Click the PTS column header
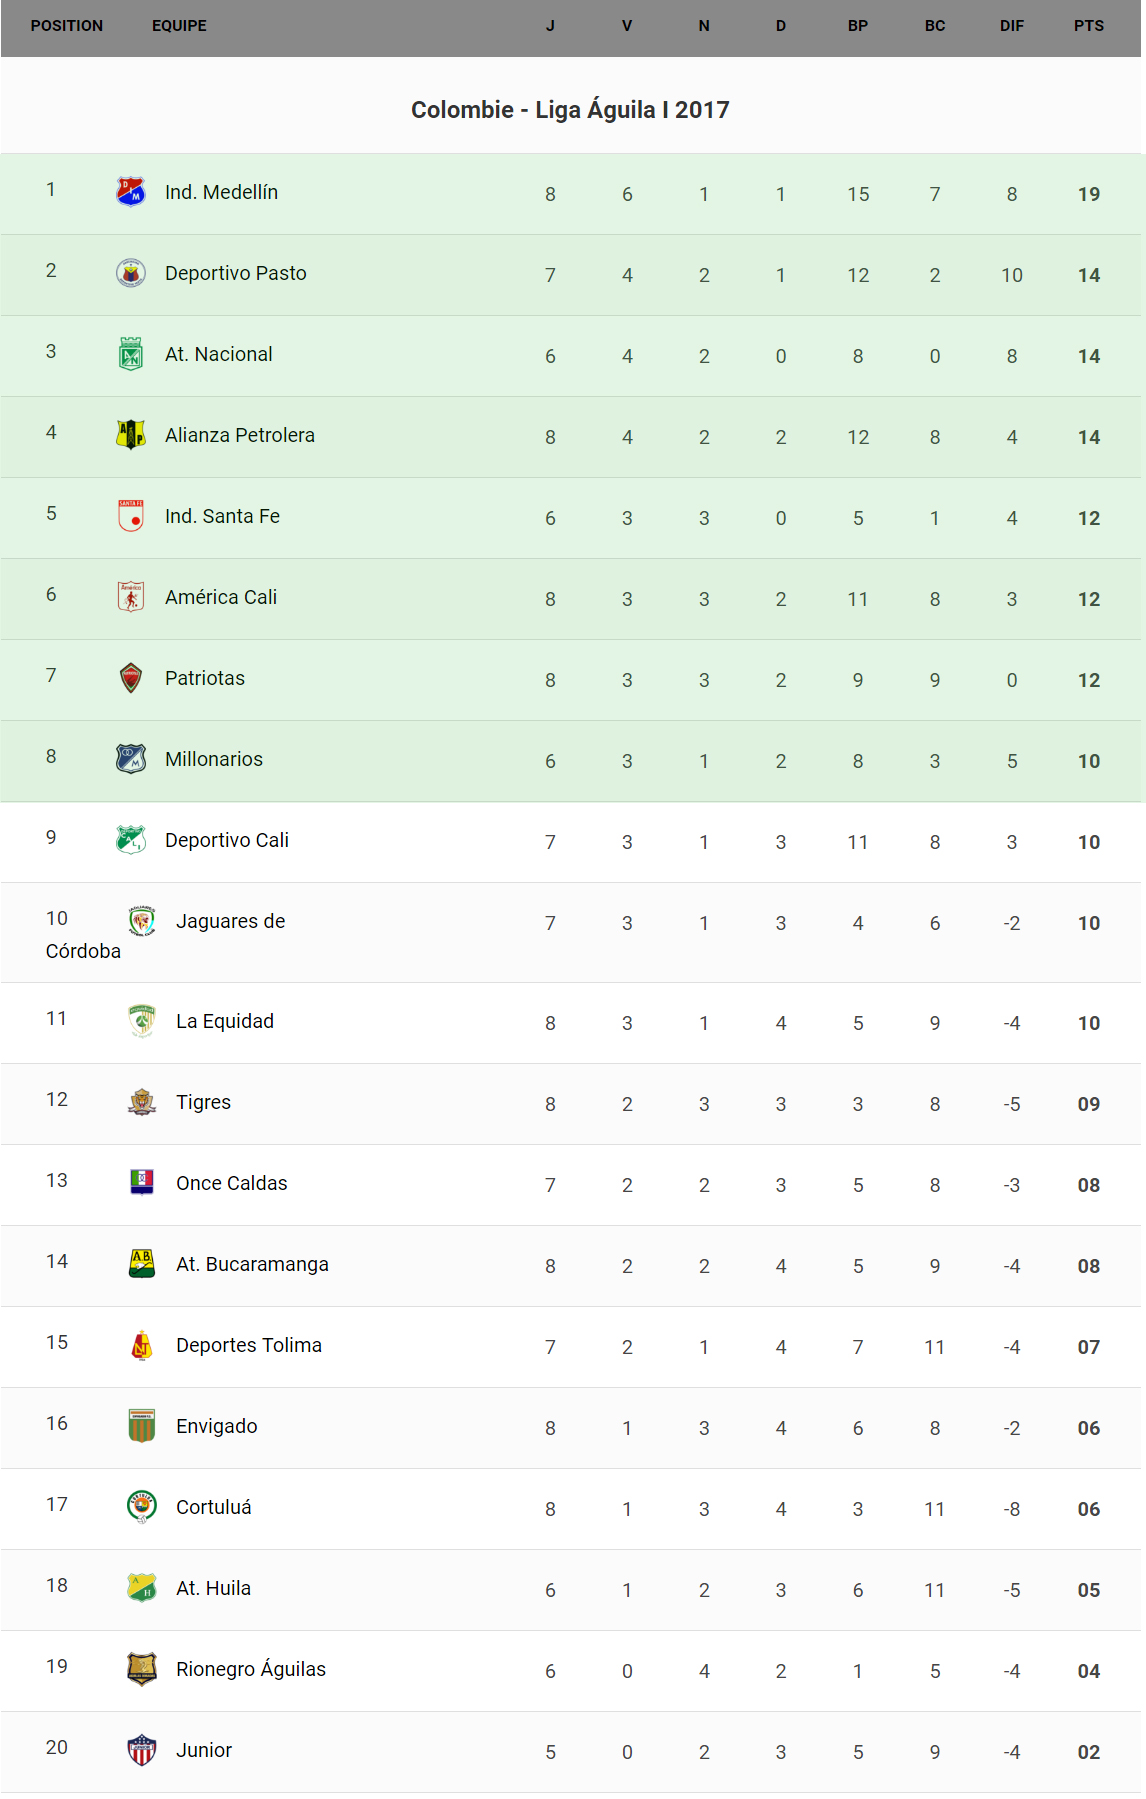1146x1799 pixels. click(1088, 26)
